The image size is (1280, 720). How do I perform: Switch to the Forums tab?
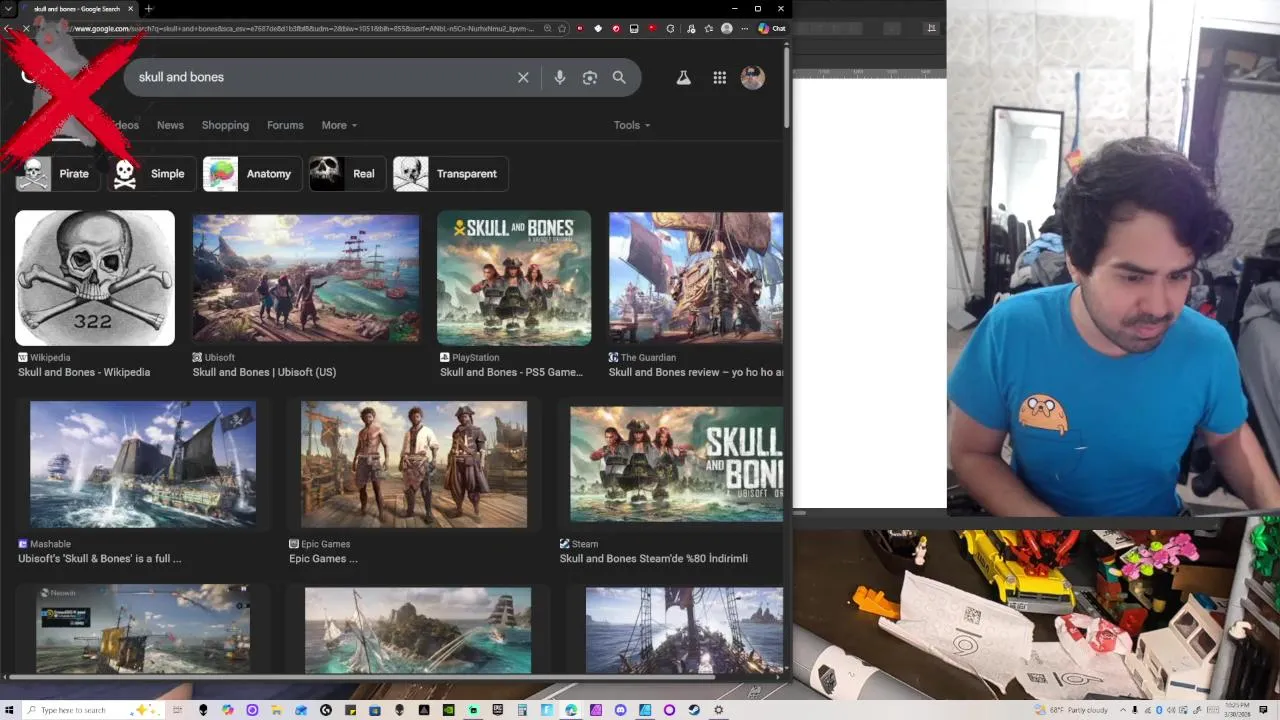pyautogui.click(x=285, y=125)
